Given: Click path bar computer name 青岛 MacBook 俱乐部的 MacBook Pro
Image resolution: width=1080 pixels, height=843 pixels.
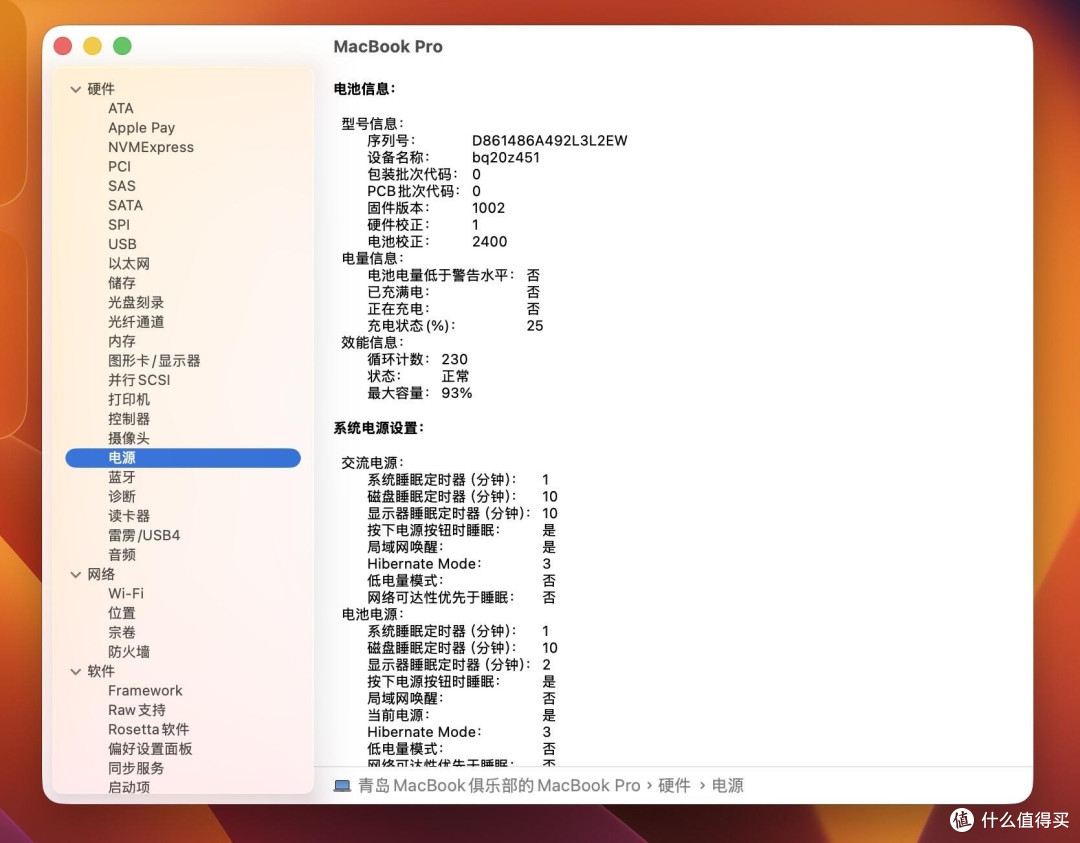Looking at the screenshot, I should [499, 786].
